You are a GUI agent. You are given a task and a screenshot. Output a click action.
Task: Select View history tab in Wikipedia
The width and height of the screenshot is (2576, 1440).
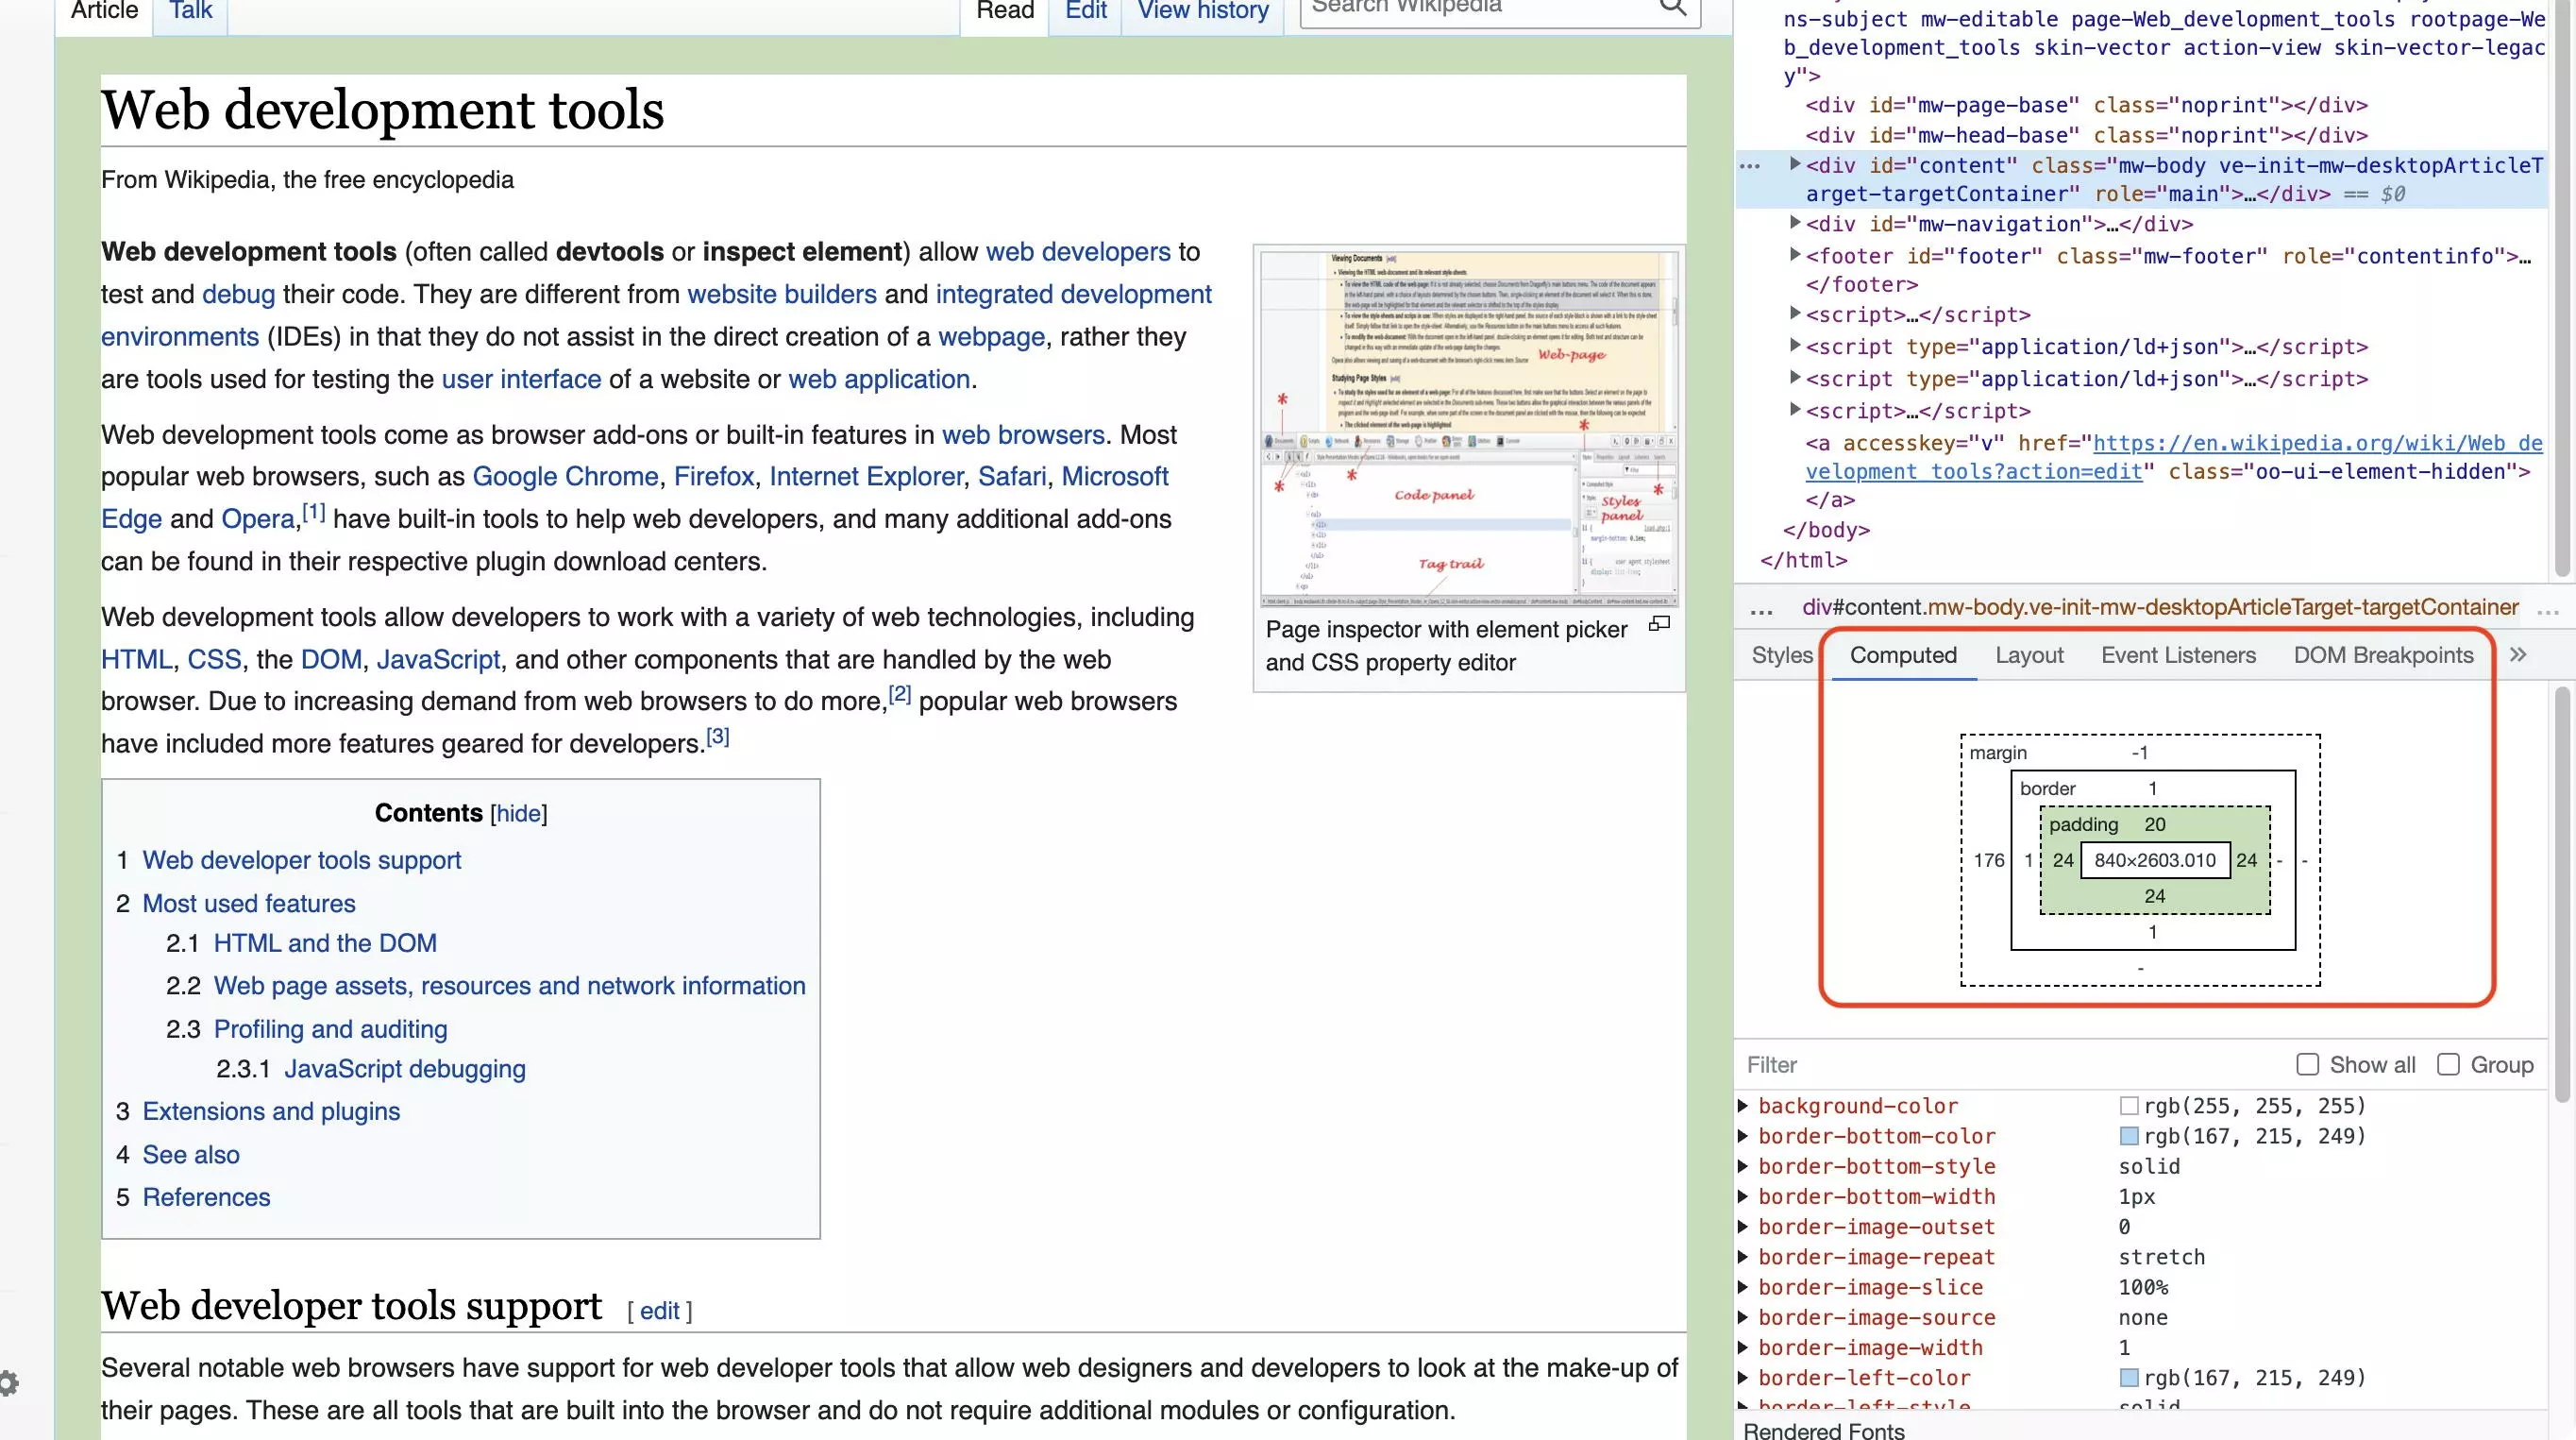tap(1204, 10)
